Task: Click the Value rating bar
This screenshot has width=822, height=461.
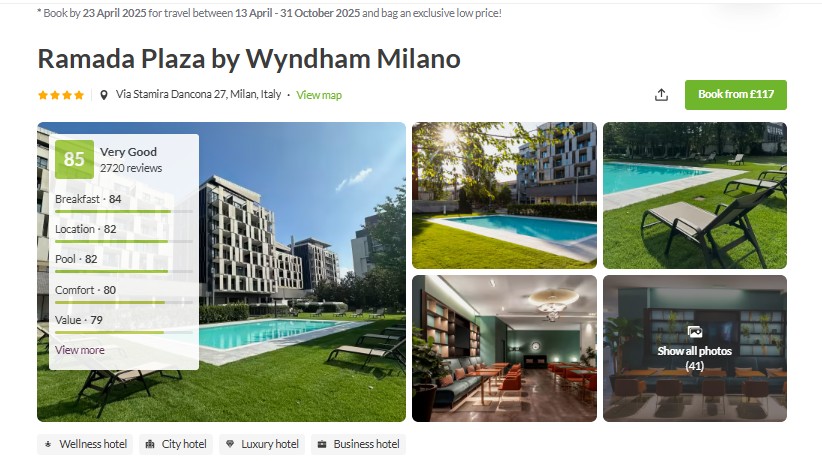Action: pos(124,332)
